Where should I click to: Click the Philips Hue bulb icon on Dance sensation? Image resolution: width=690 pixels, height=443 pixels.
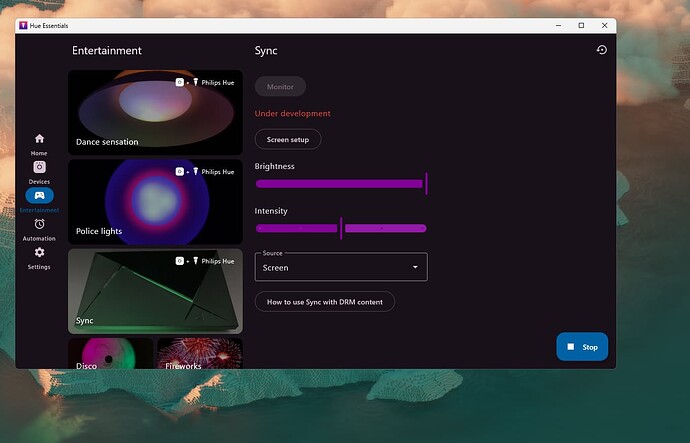click(x=195, y=82)
